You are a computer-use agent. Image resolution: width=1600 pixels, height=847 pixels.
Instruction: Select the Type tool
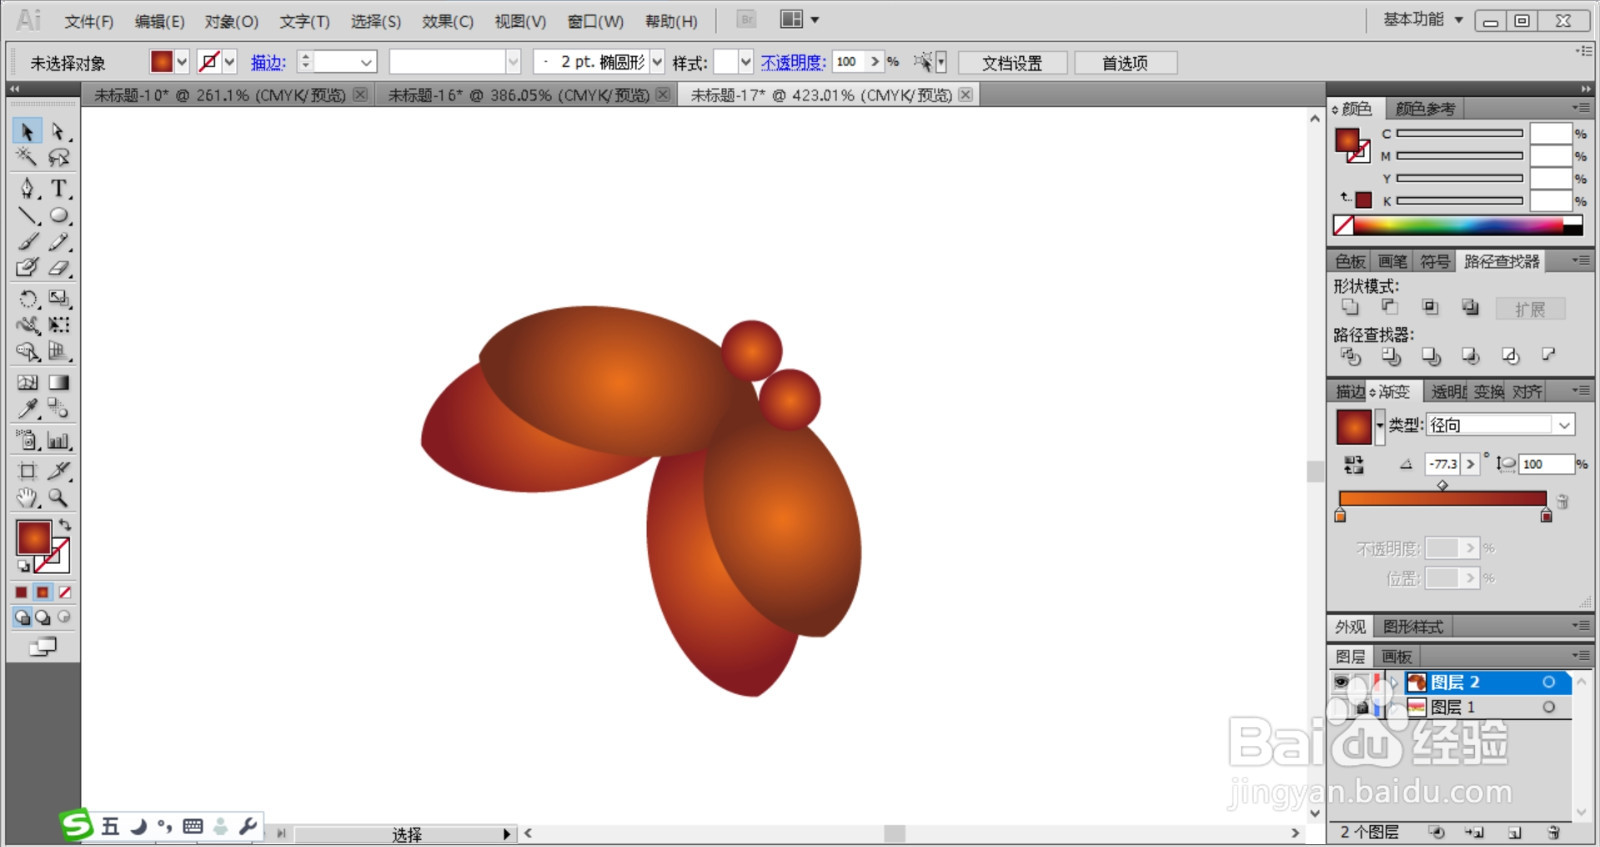pos(58,188)
